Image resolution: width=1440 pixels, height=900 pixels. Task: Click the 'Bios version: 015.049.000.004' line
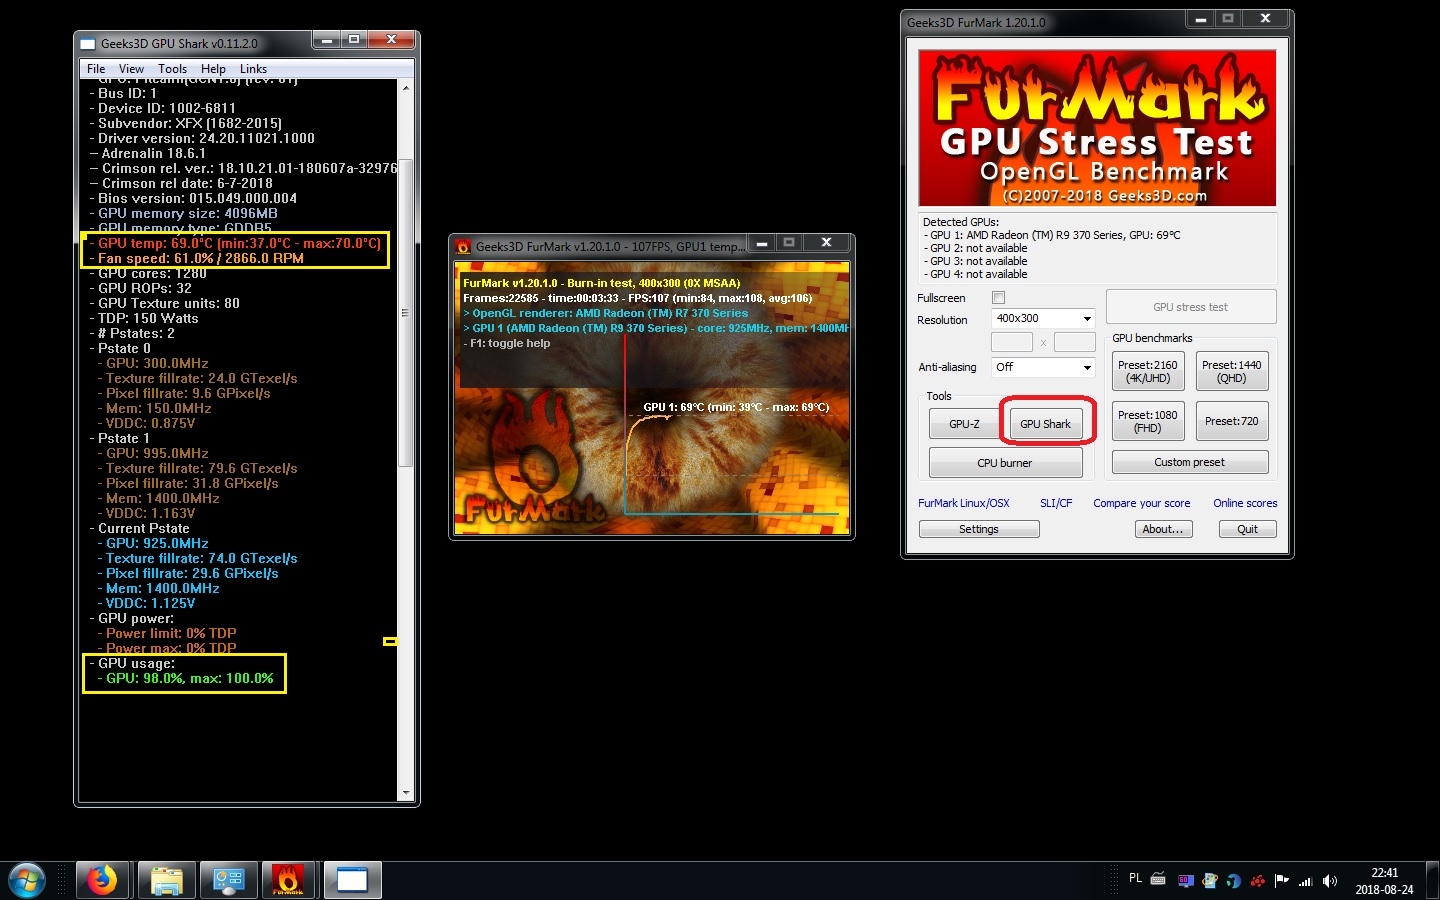tap(193, 198)
